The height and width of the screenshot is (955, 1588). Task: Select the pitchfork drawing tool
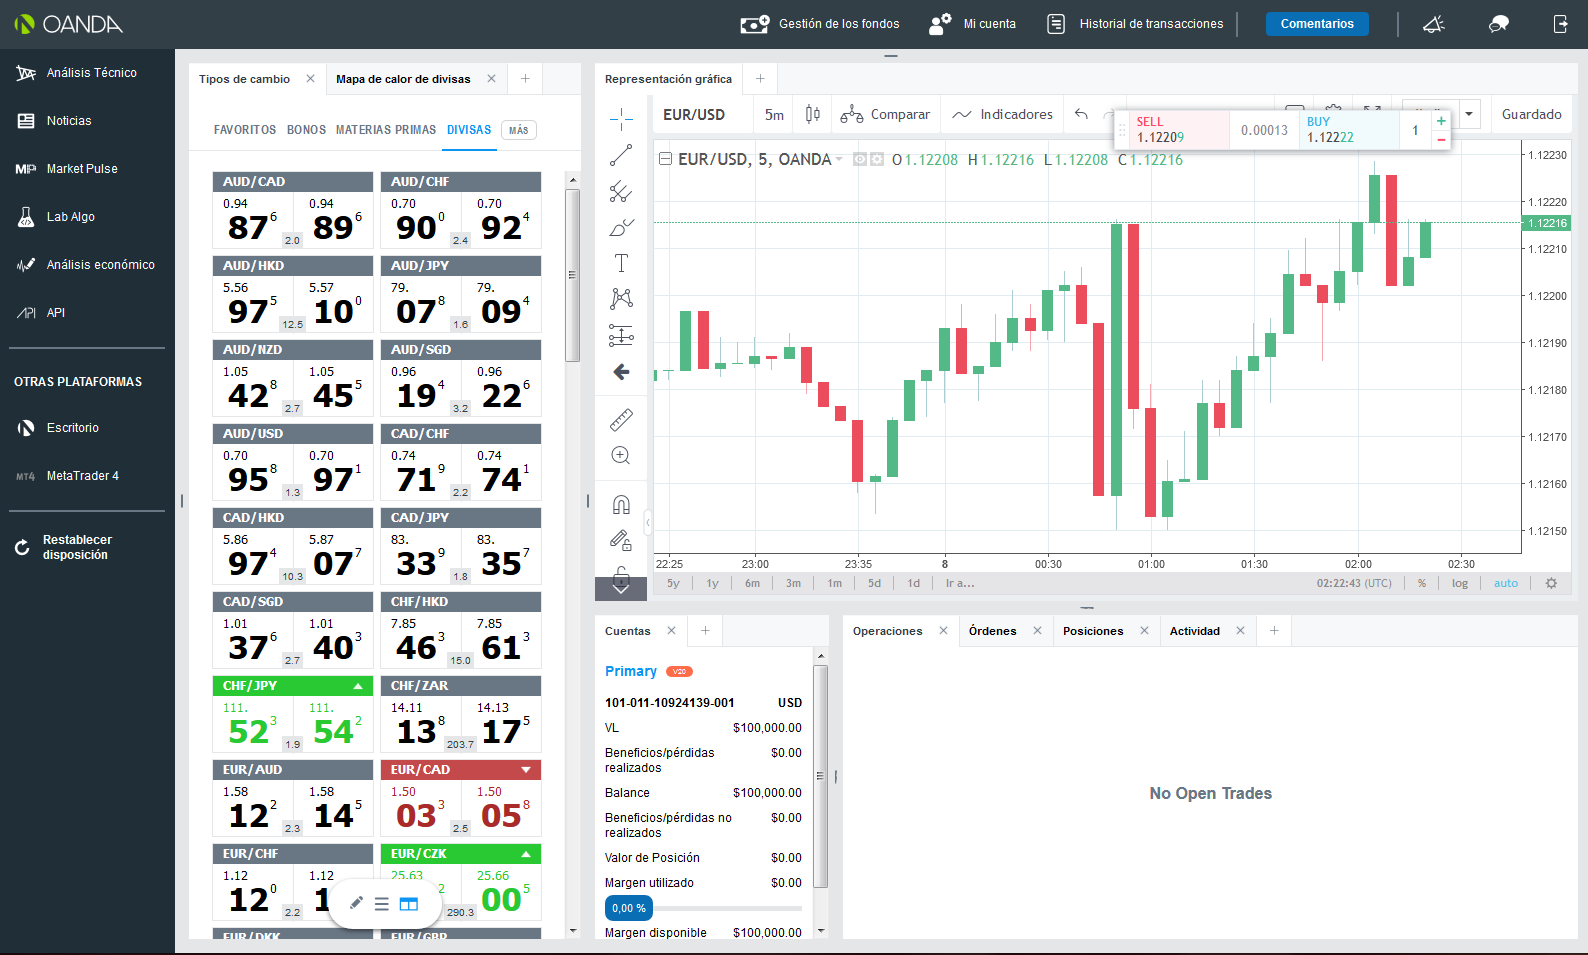(x=621, y=191)
